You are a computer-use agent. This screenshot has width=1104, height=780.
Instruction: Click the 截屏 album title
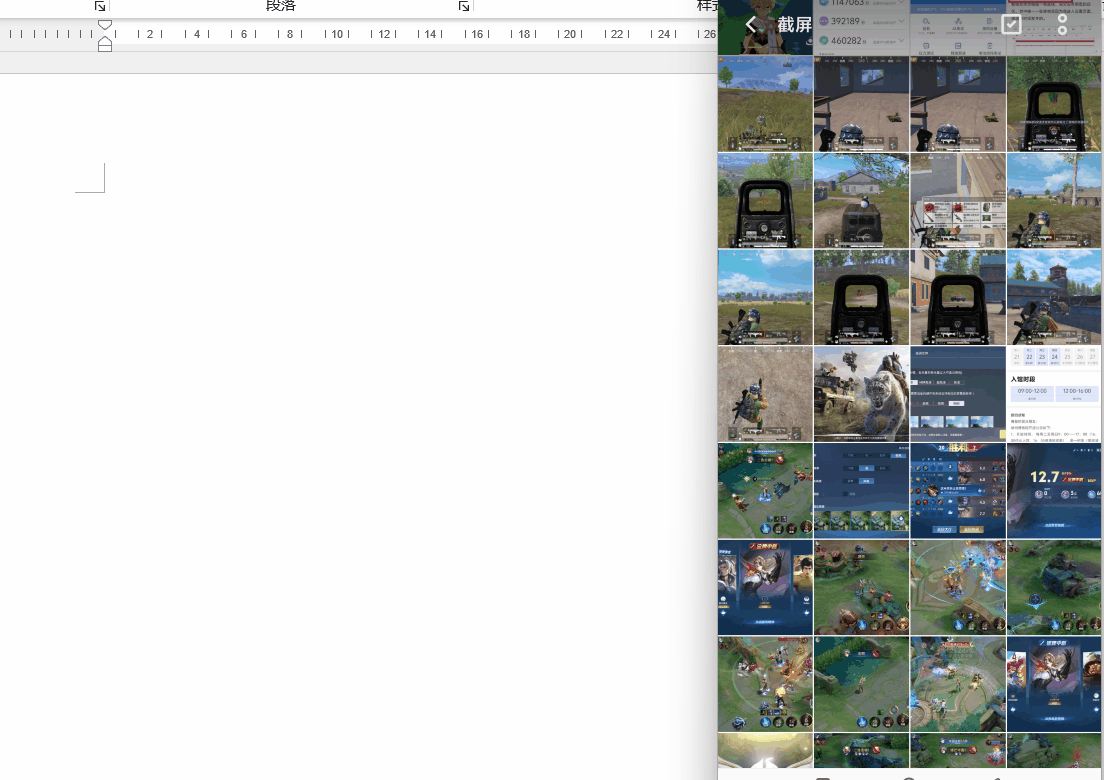point(795,25)
